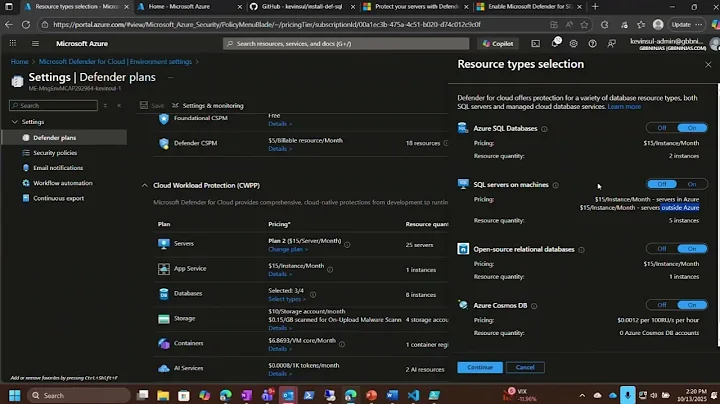The width and height of the screenshot is (720, 404).
Task: Open Visual Studio Code from taskbar
Action: pyautogui.click(x=413, y=395)
